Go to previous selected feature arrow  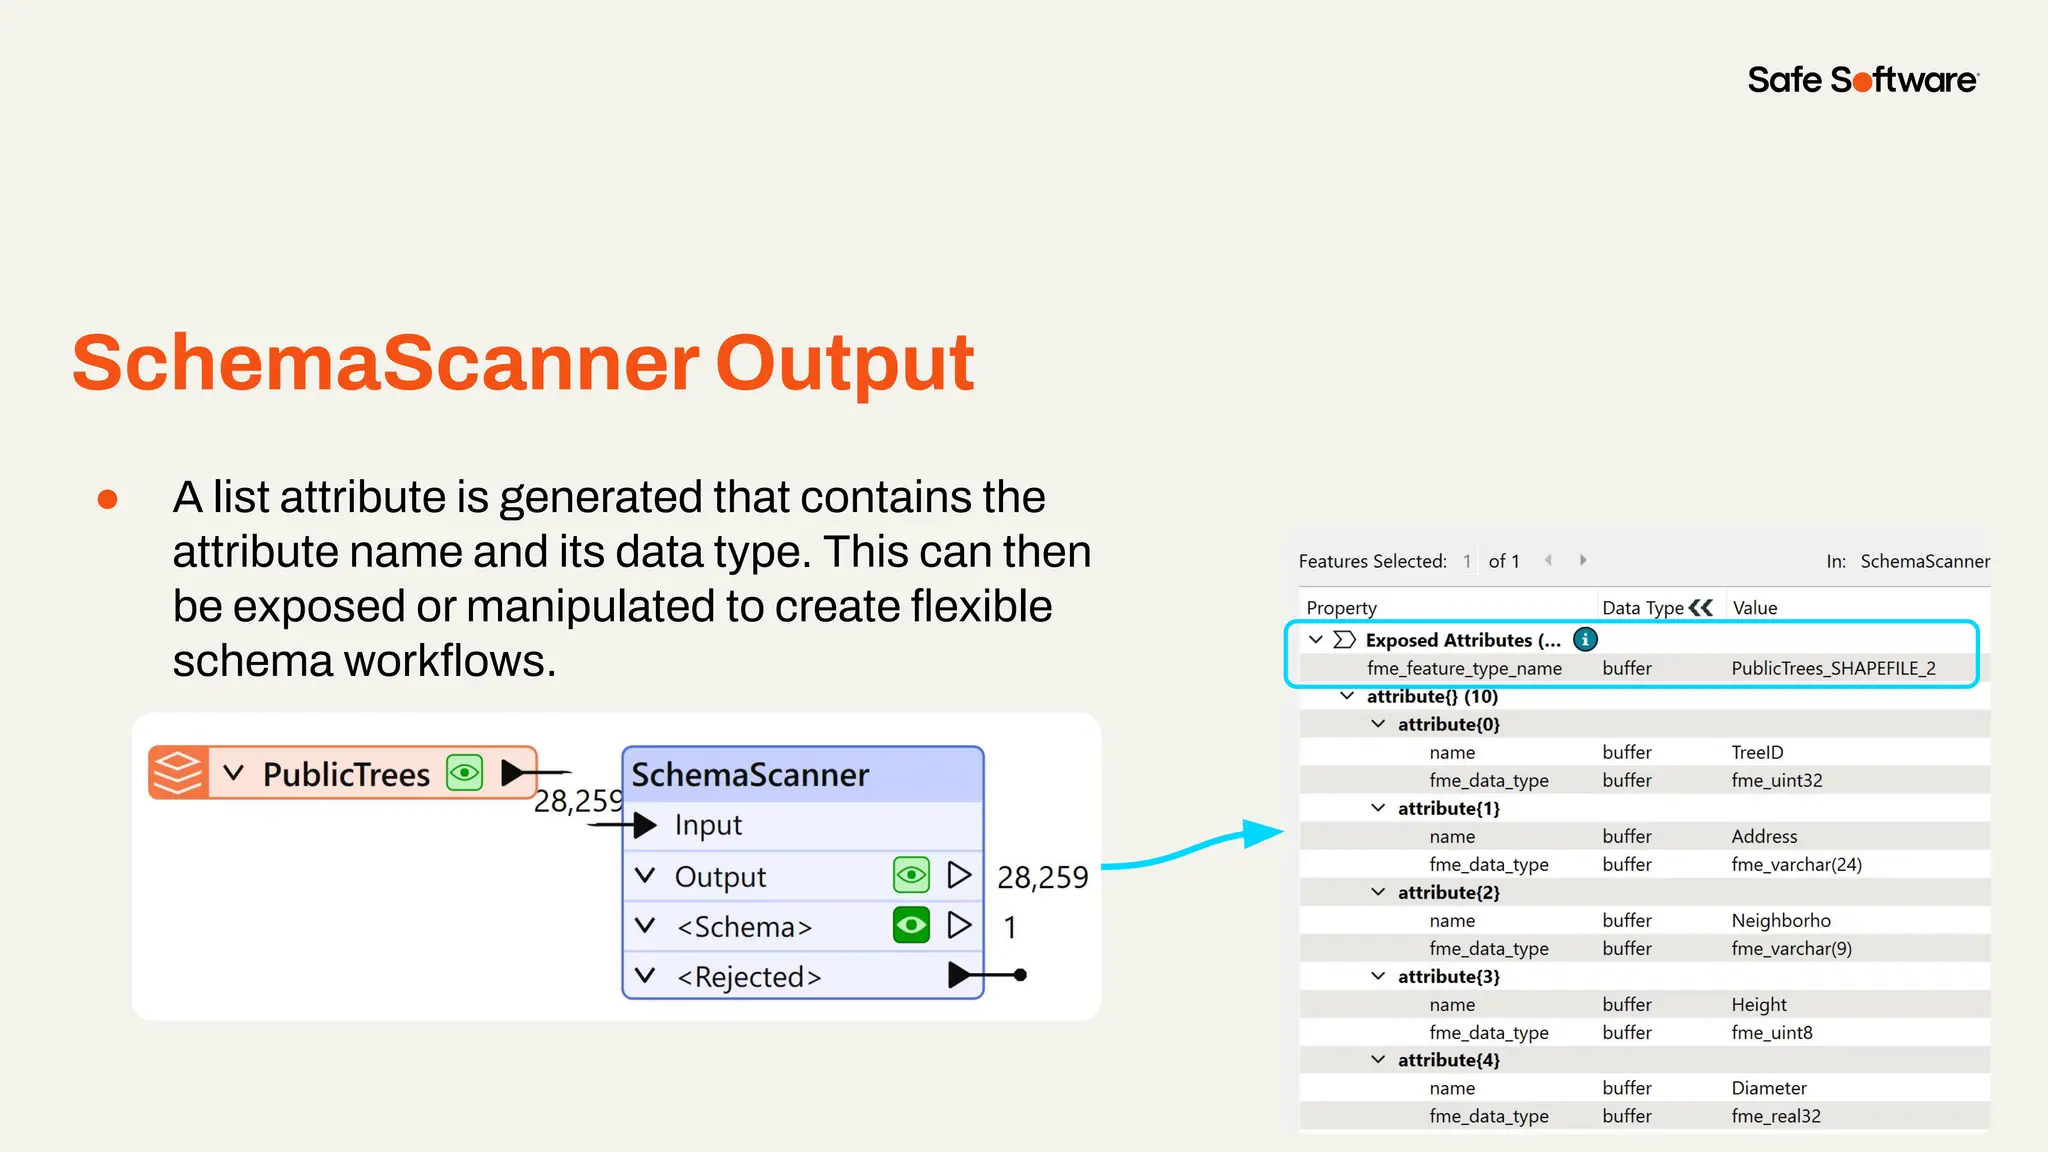pyautogui.click(x=1548, y=560)
